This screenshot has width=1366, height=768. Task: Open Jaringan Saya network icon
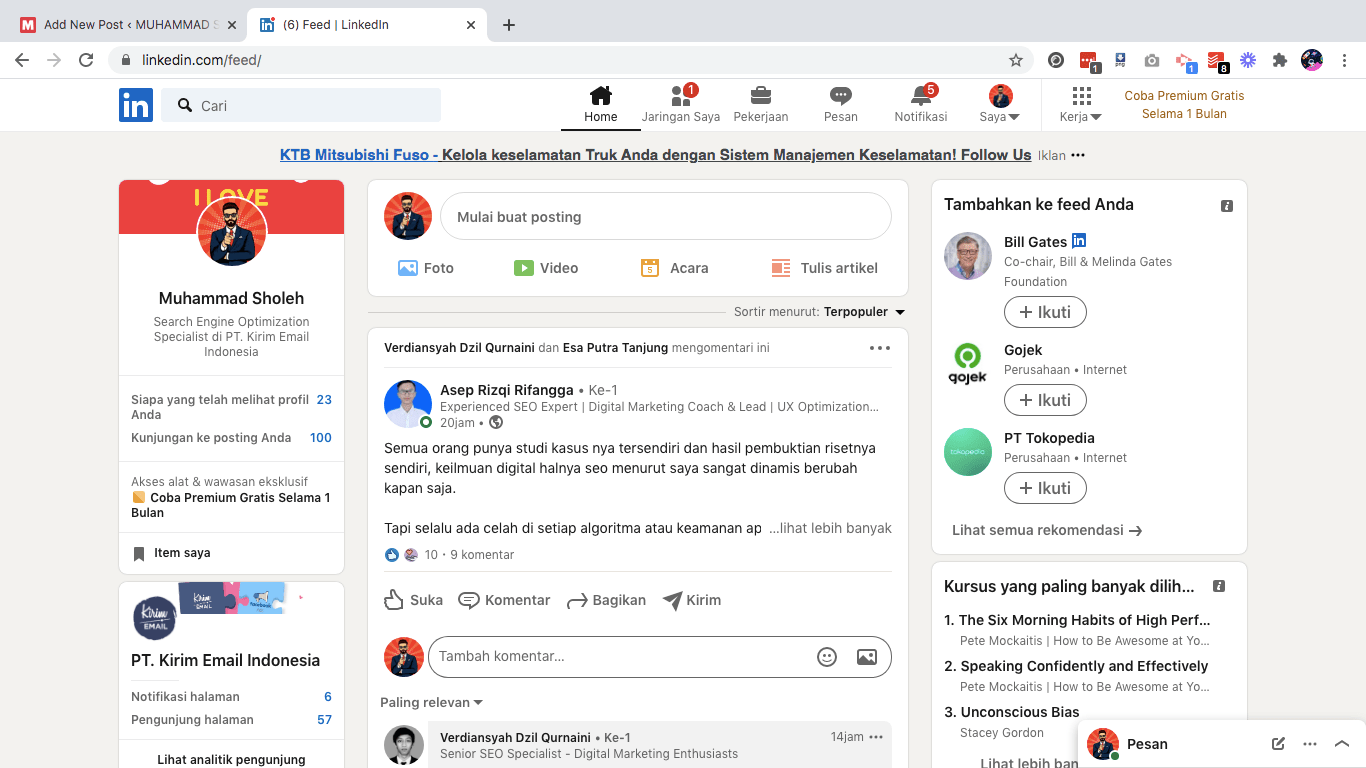[x=681, y=105]
